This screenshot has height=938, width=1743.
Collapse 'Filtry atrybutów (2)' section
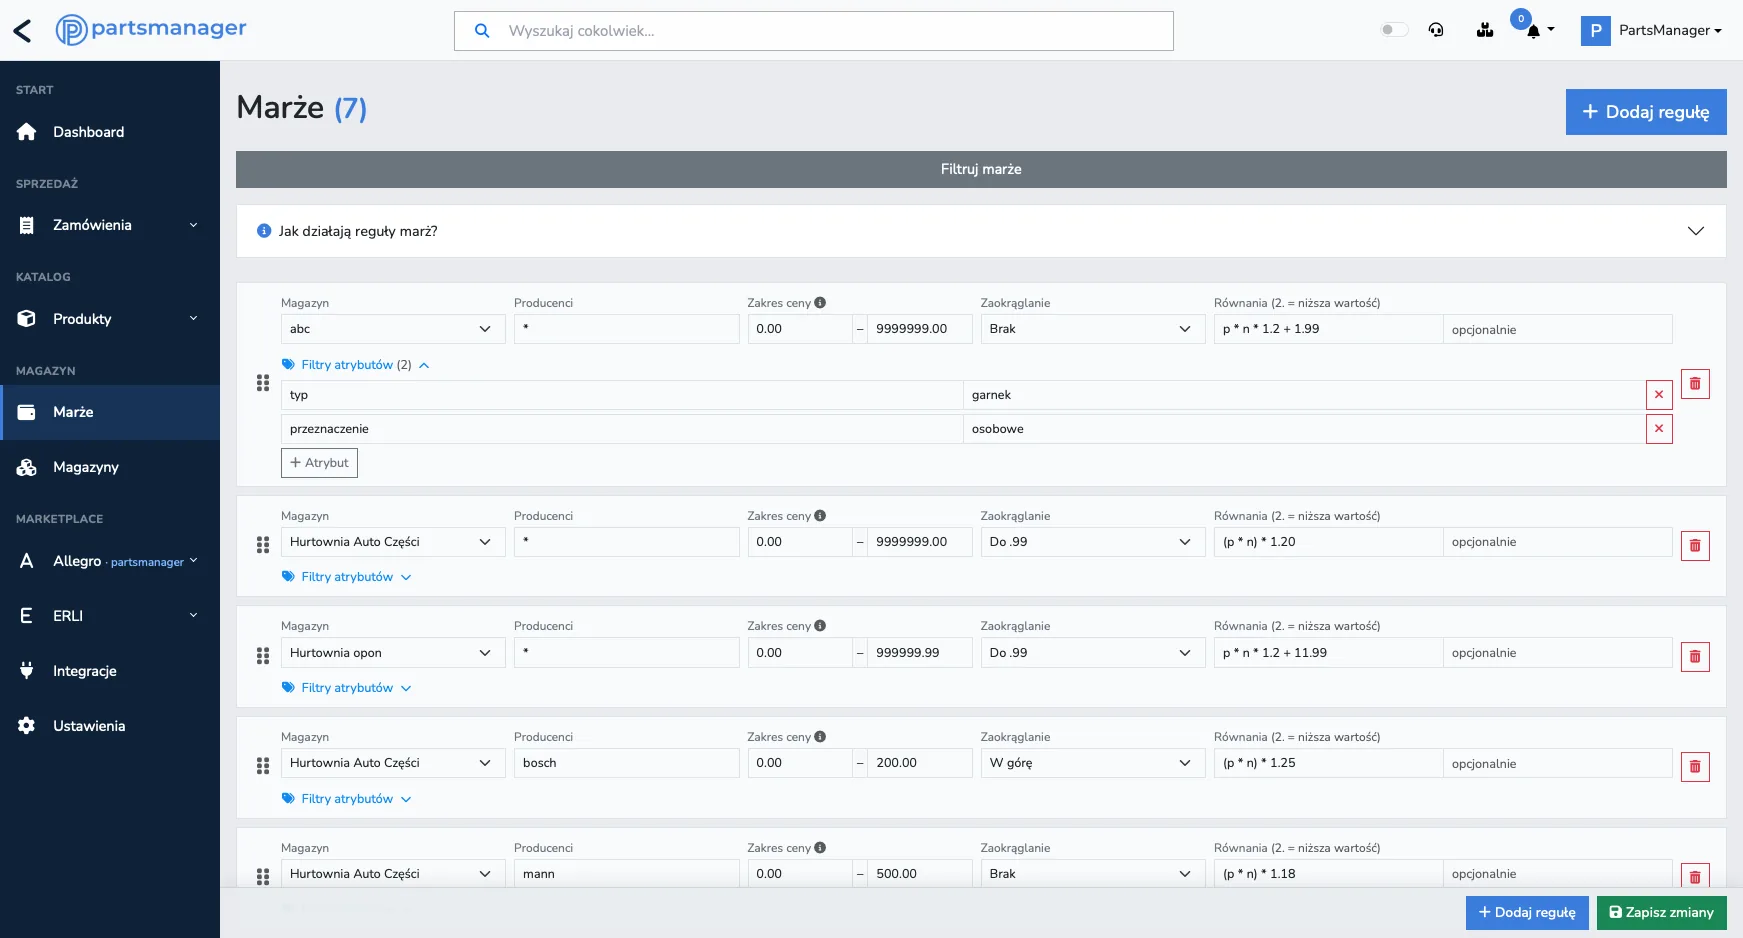[356, 365]
